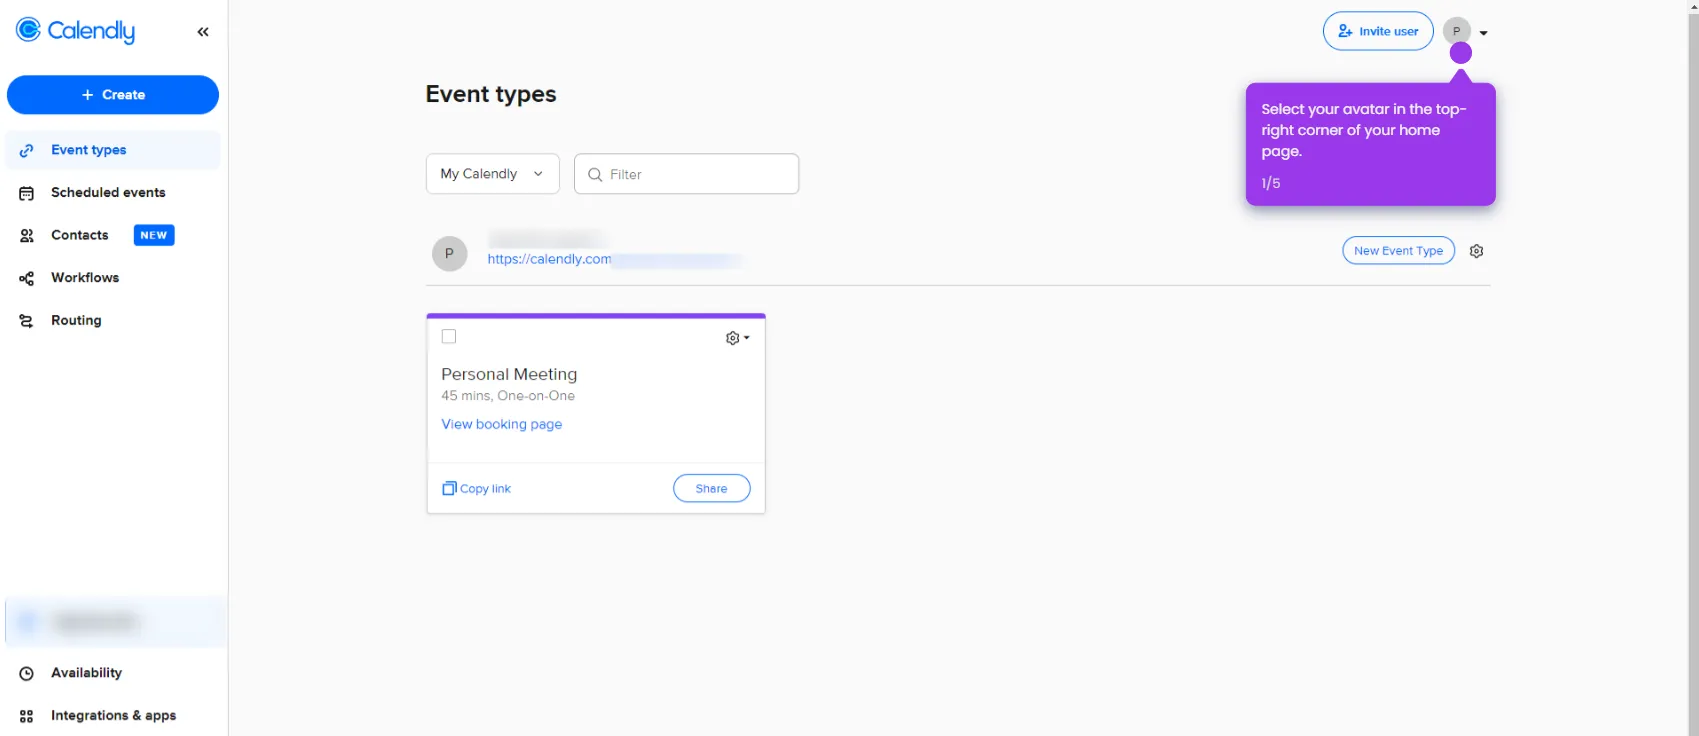Click the Event types heading
The image size is (1699, 736).
click(491, 94)
